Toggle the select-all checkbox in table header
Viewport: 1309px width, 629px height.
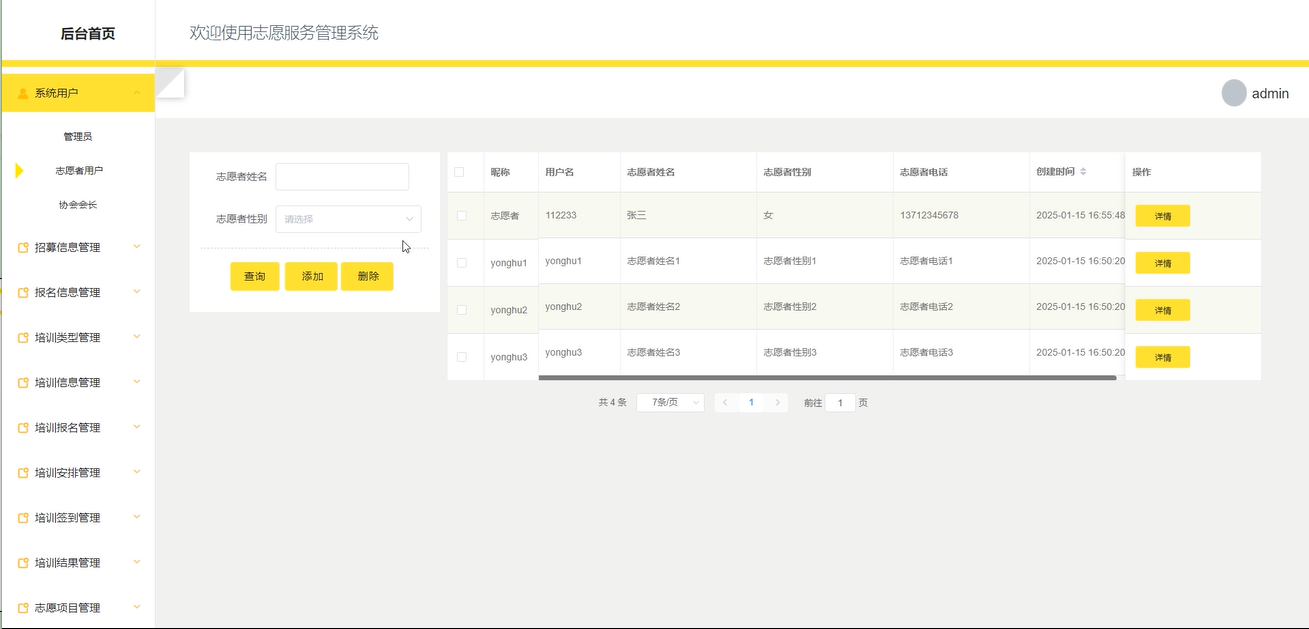[460, 172]
